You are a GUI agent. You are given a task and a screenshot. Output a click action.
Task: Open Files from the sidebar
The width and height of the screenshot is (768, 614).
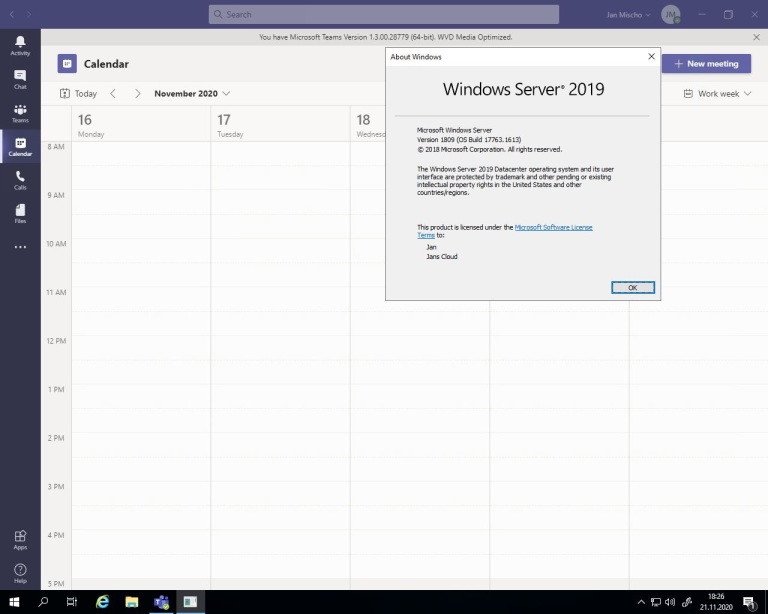20,213
